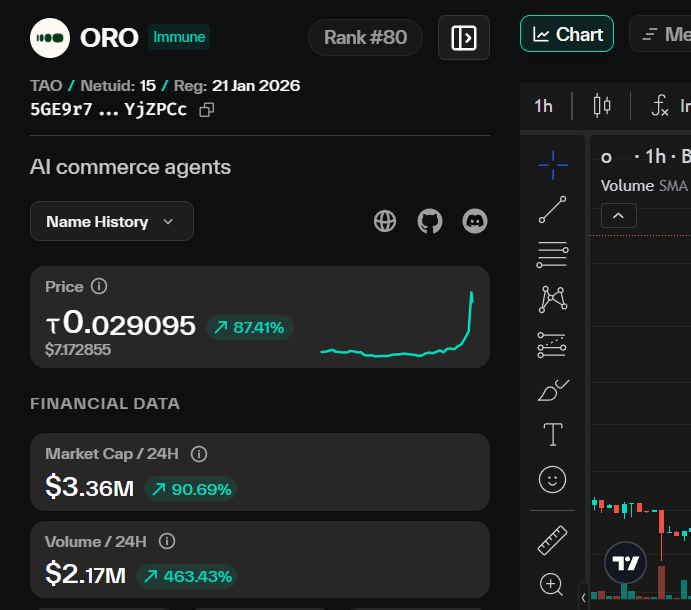
Task: Show Market Cap info icon
Action: (199, 454)
